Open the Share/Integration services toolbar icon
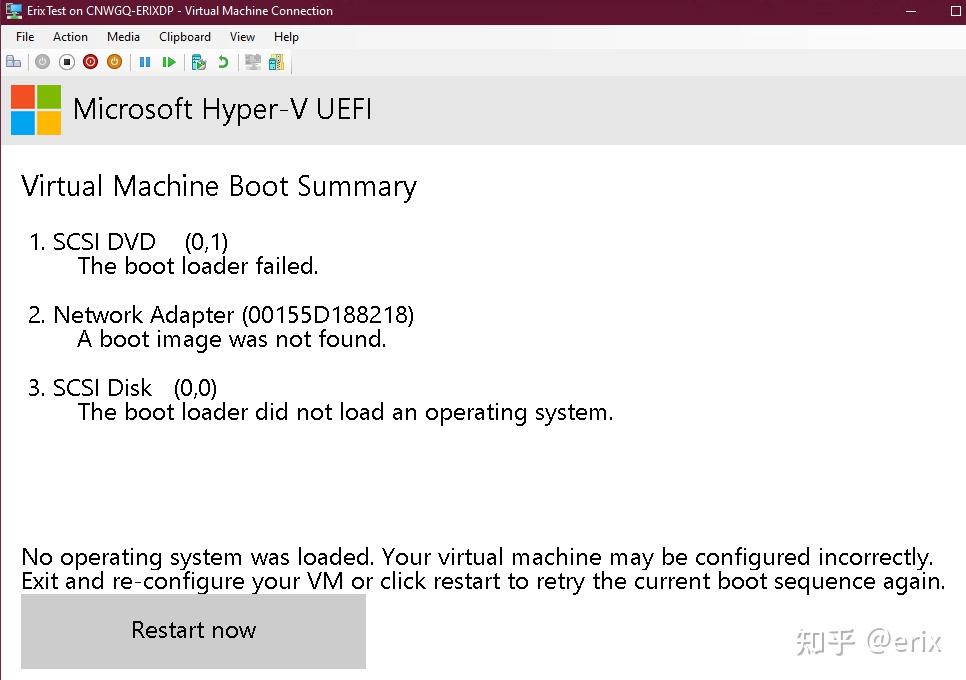Screen dimensions: 966x680 click(x=277, y=62)
